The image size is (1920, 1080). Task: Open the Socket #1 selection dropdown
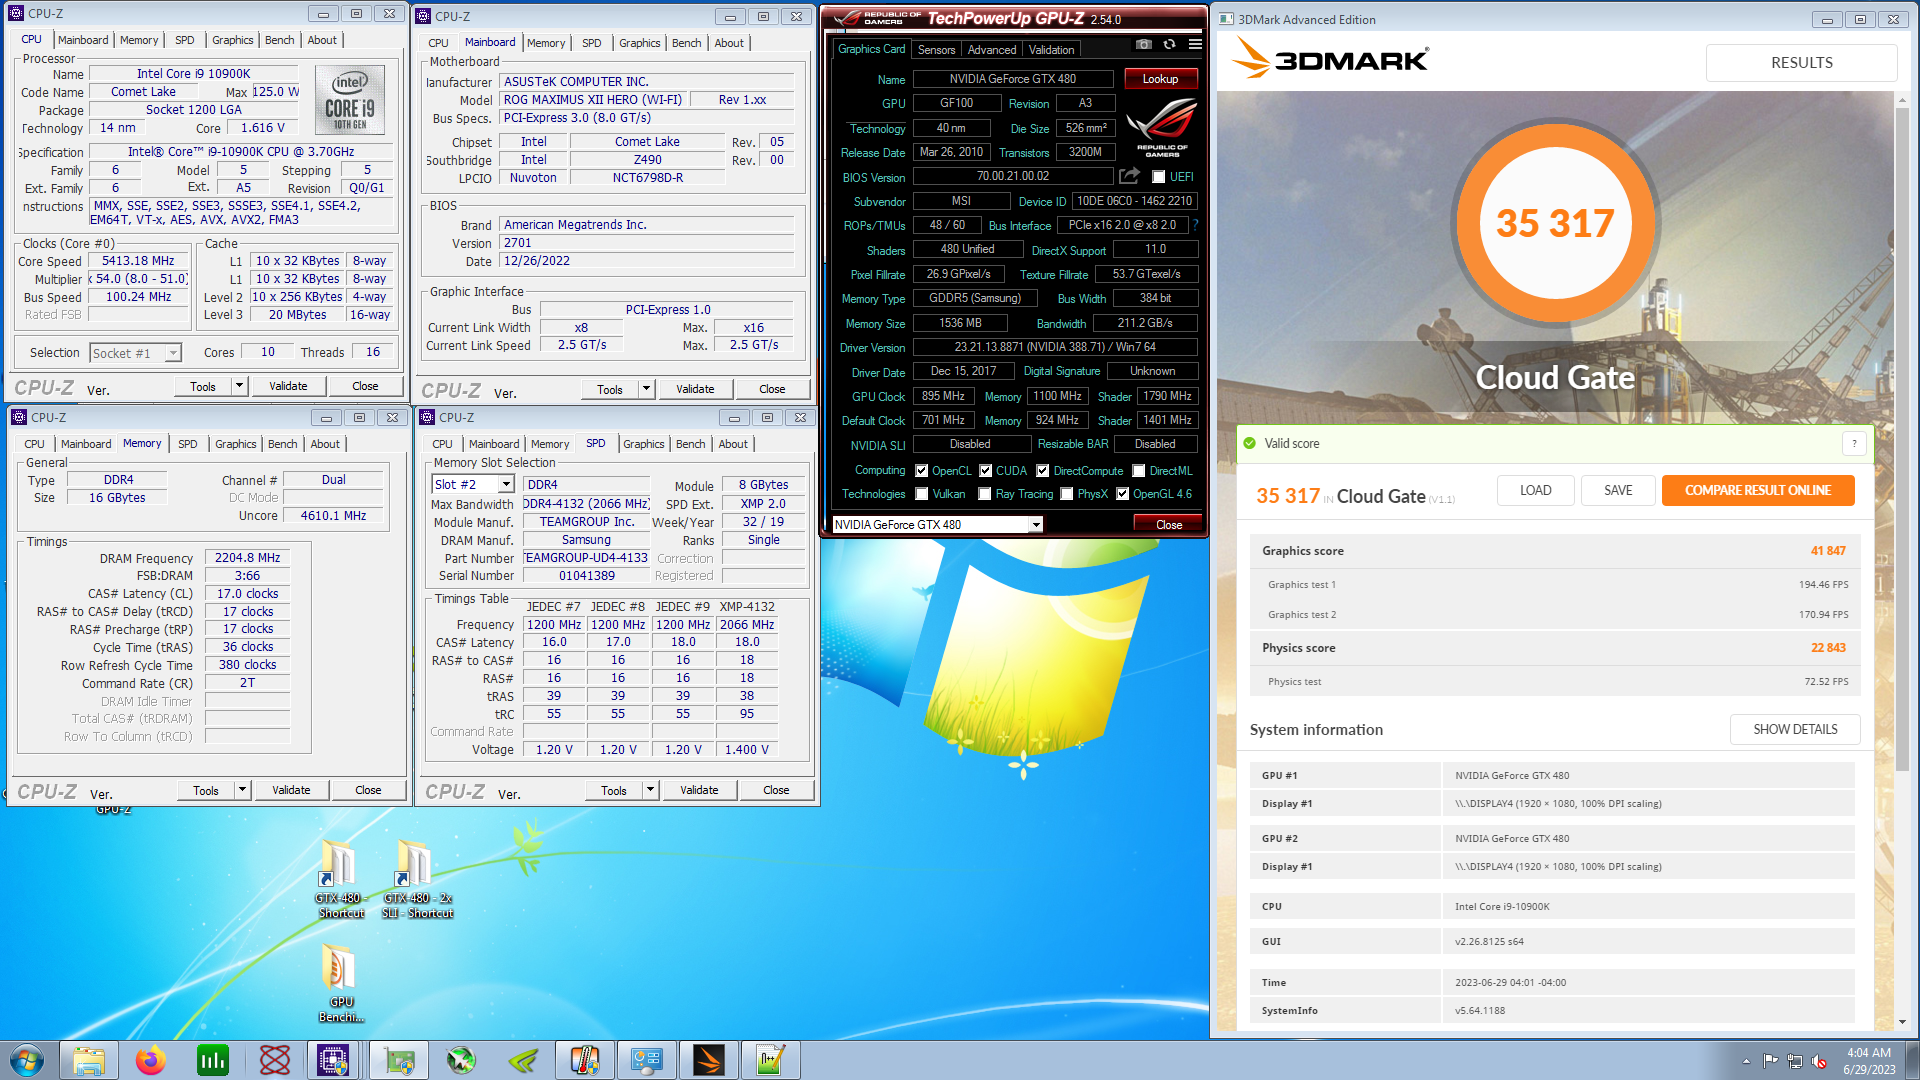[x=173, y=353]
